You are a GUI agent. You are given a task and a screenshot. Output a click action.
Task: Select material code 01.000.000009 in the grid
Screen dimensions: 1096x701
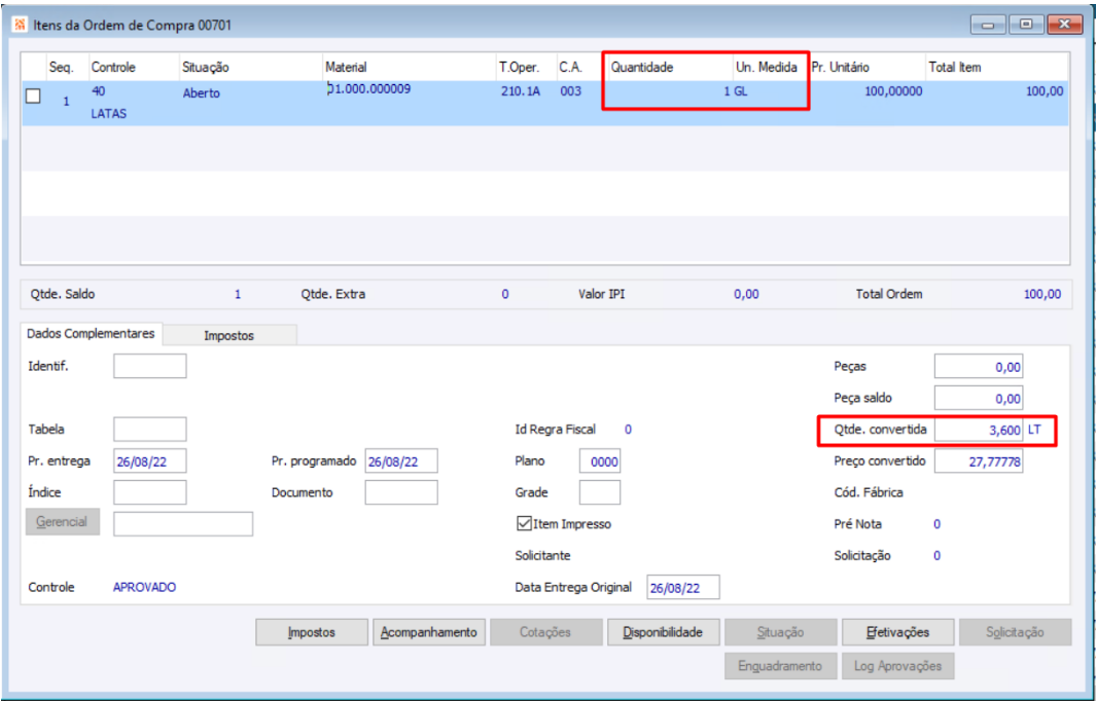click(x=369, y=89)
